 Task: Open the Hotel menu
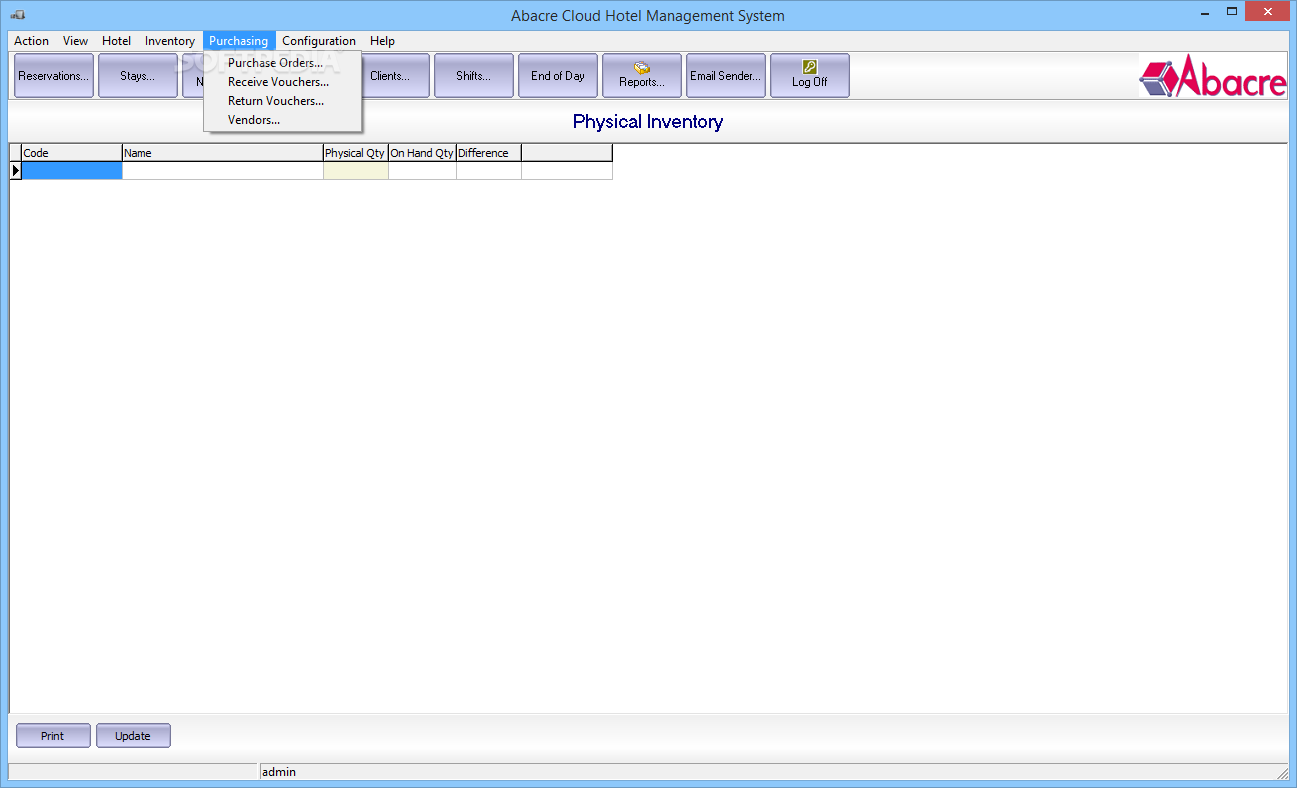click(116, 41)
